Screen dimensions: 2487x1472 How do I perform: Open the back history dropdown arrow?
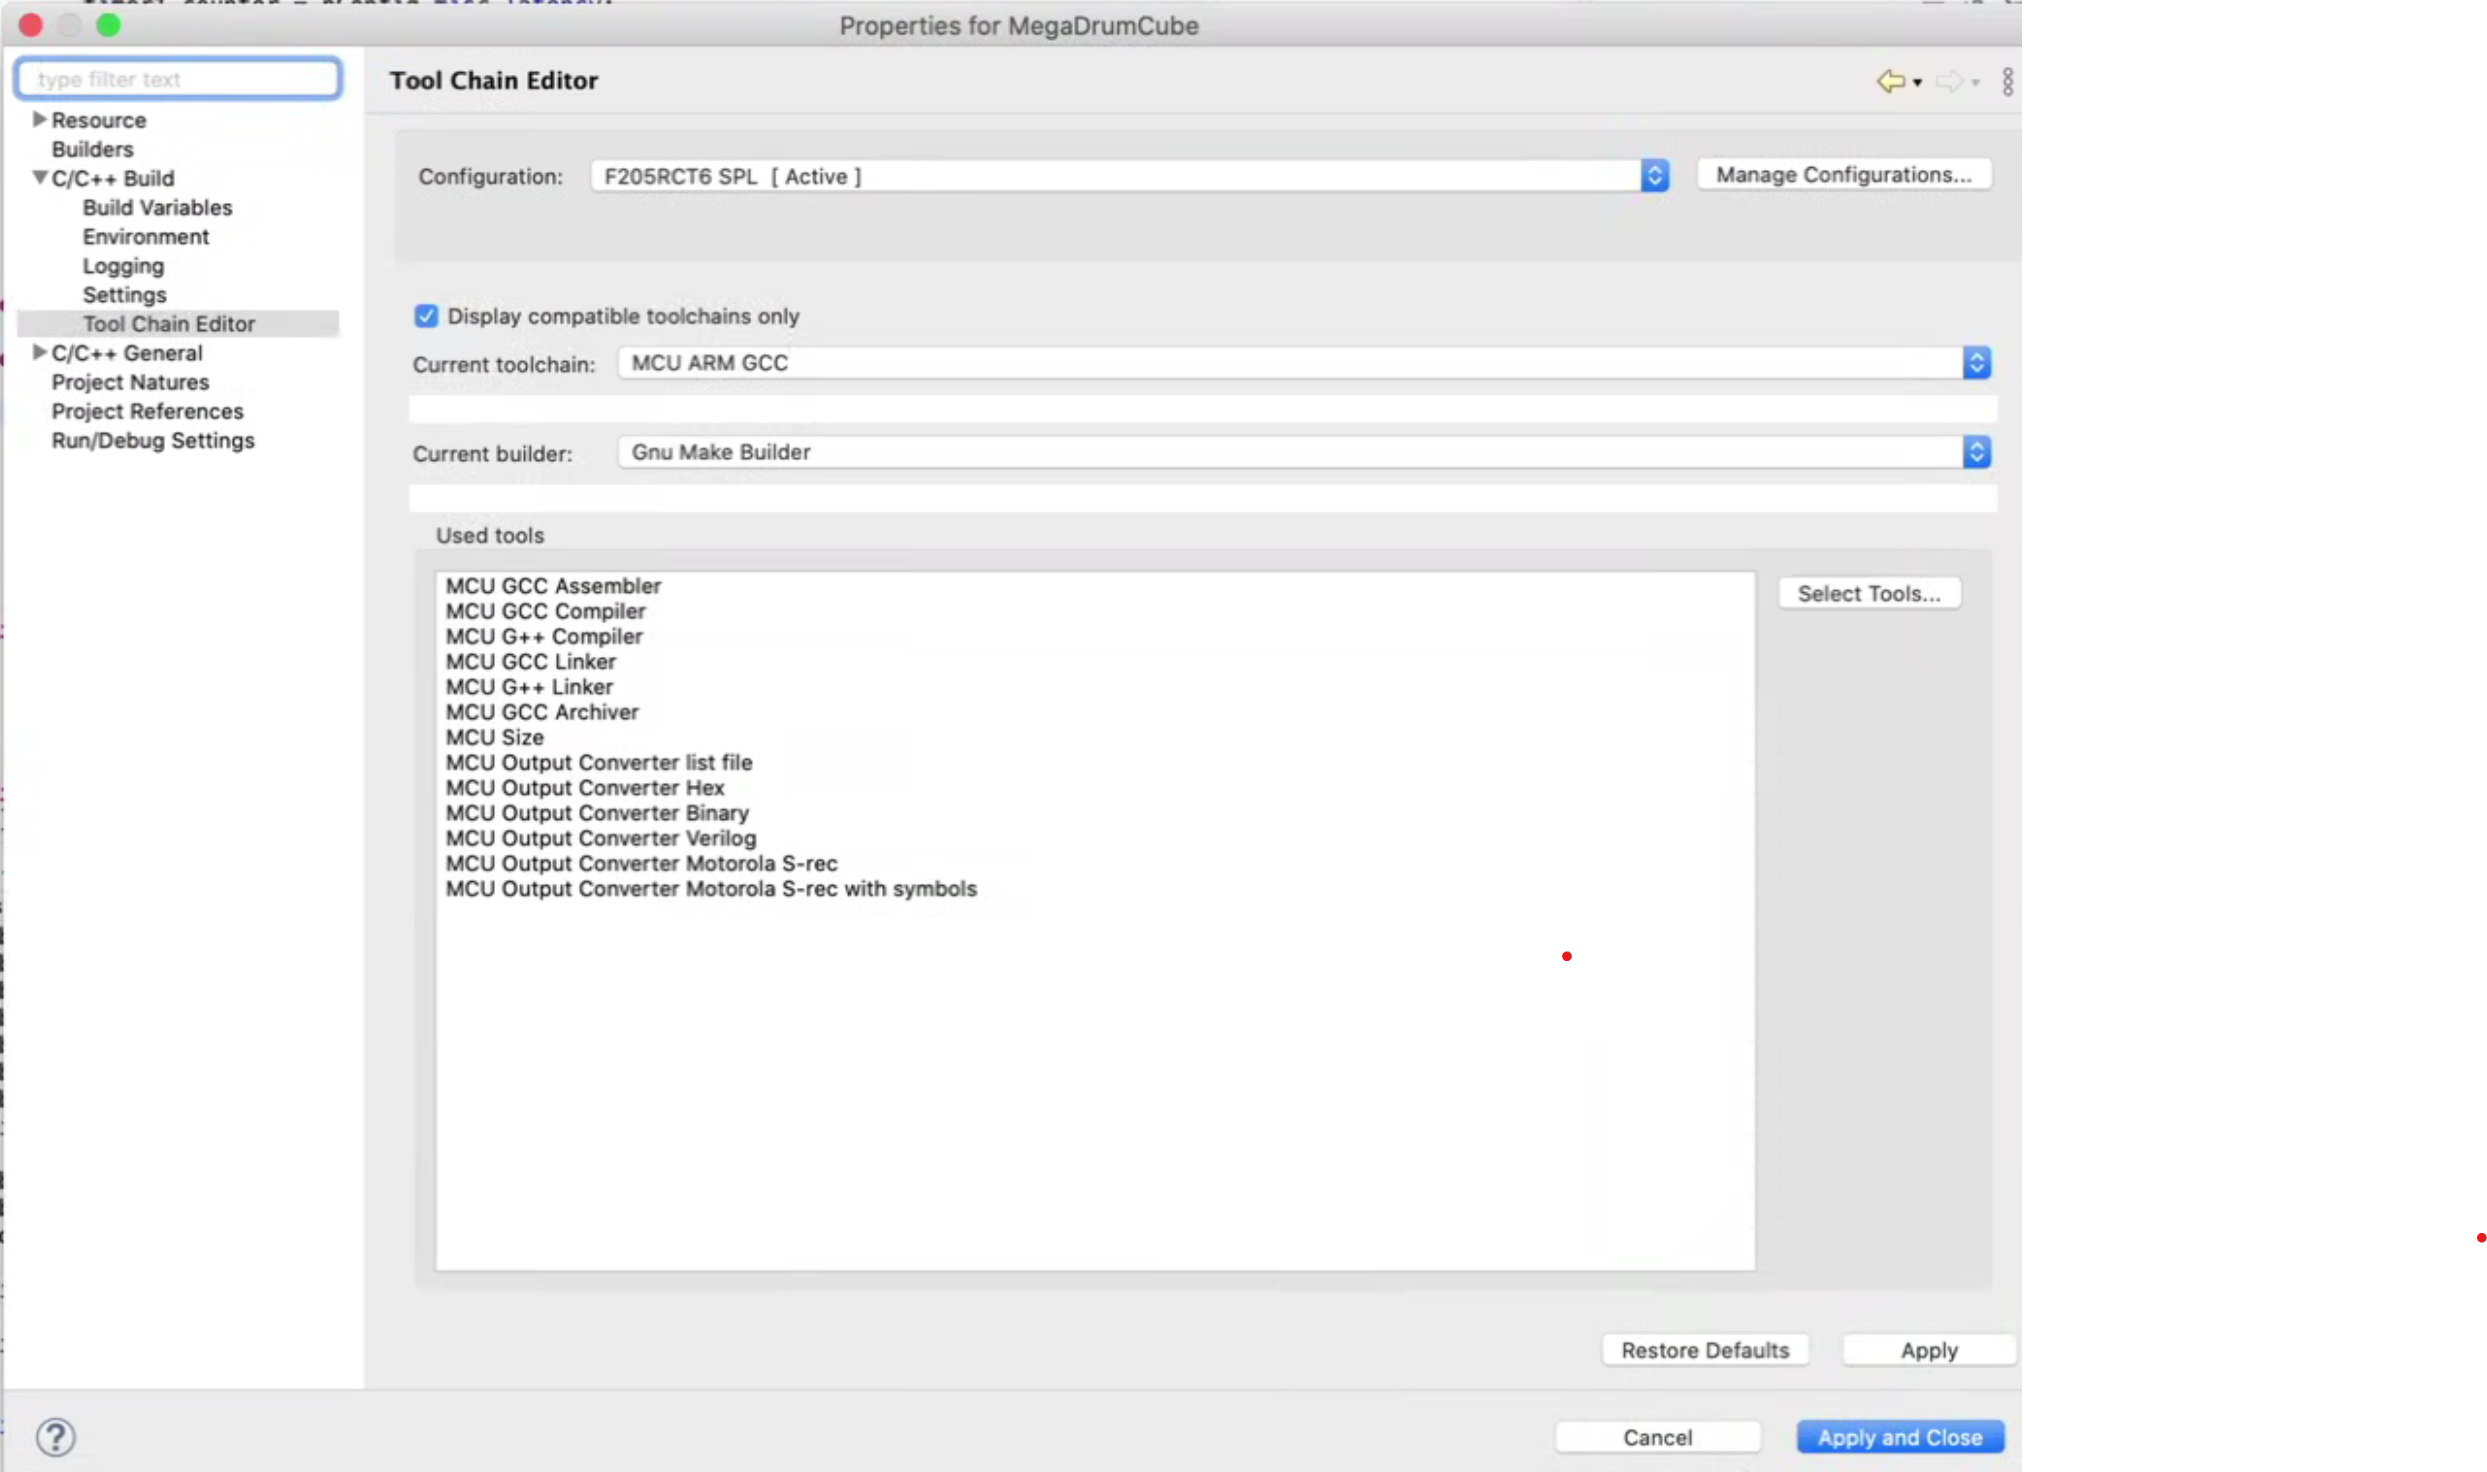(1917, 83)
